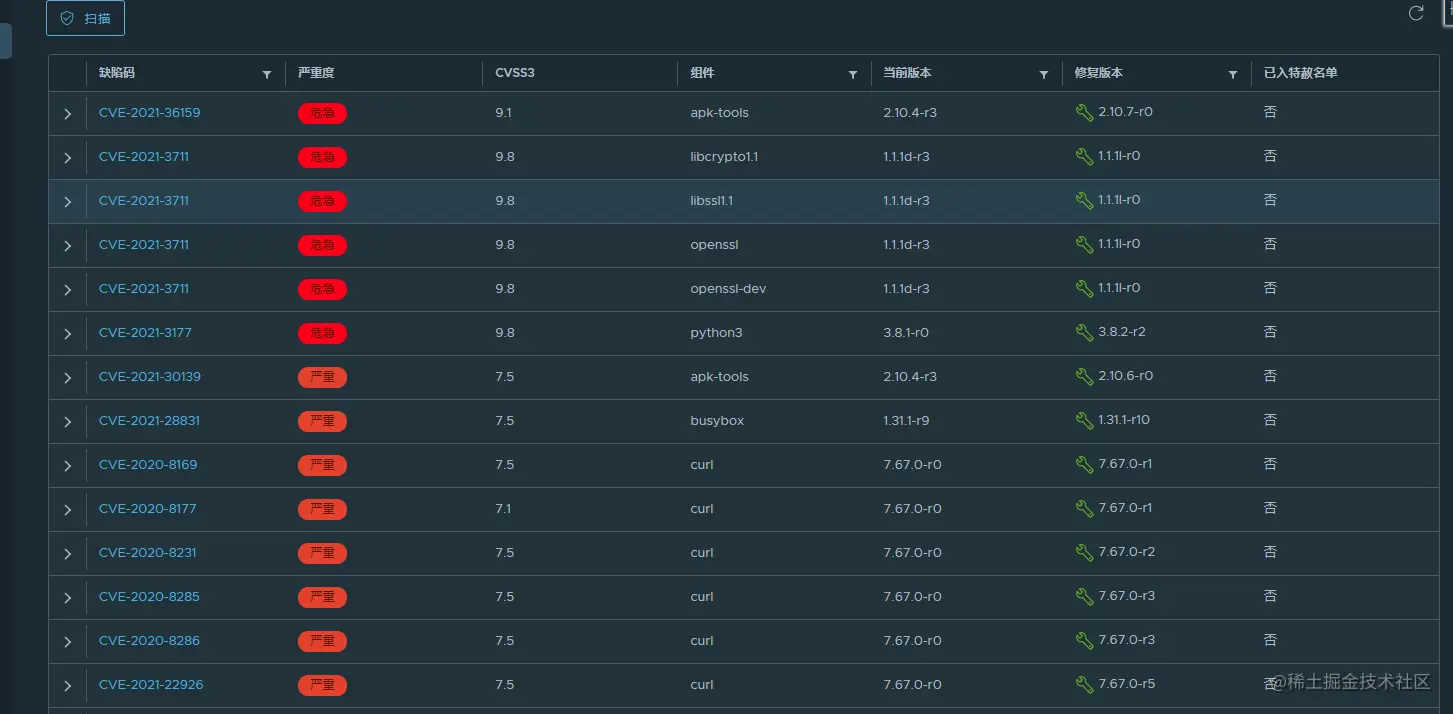Expand the CVE-2021-30139 row
The image size is (1453, 714).
pyautogui.click(x=68, y=378)
